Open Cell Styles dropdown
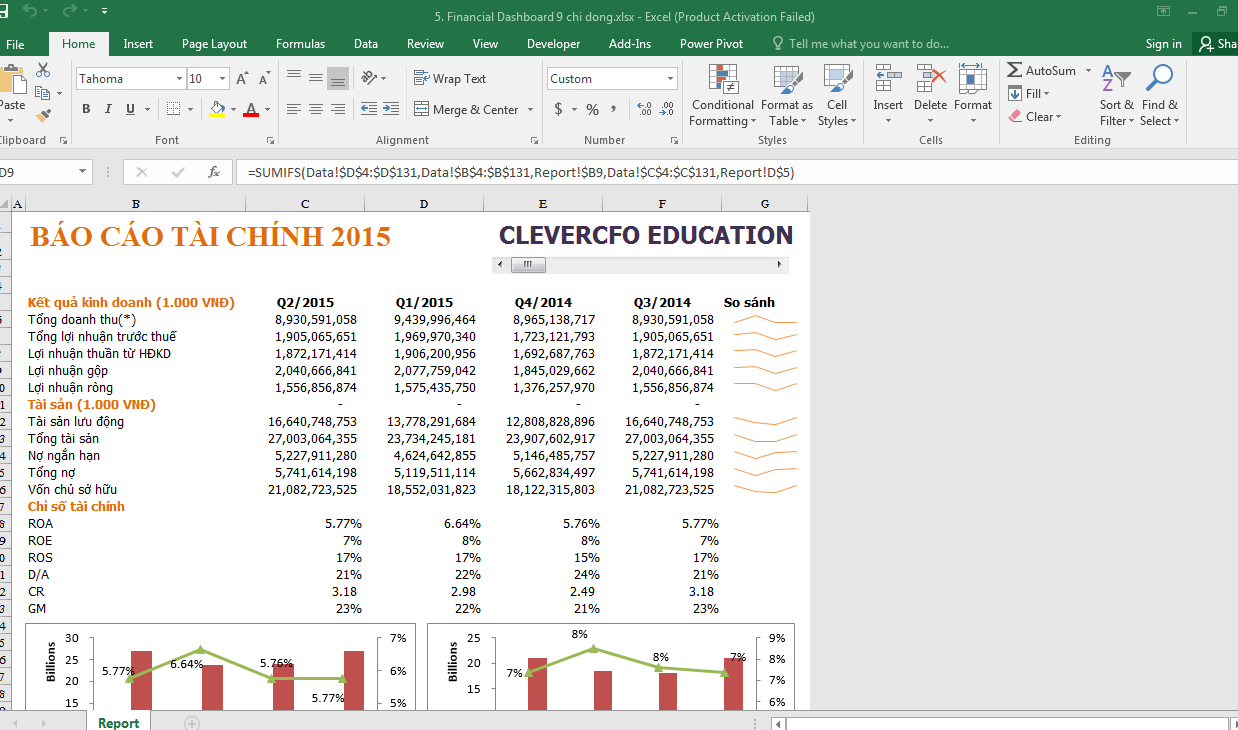 coord(837,95)
